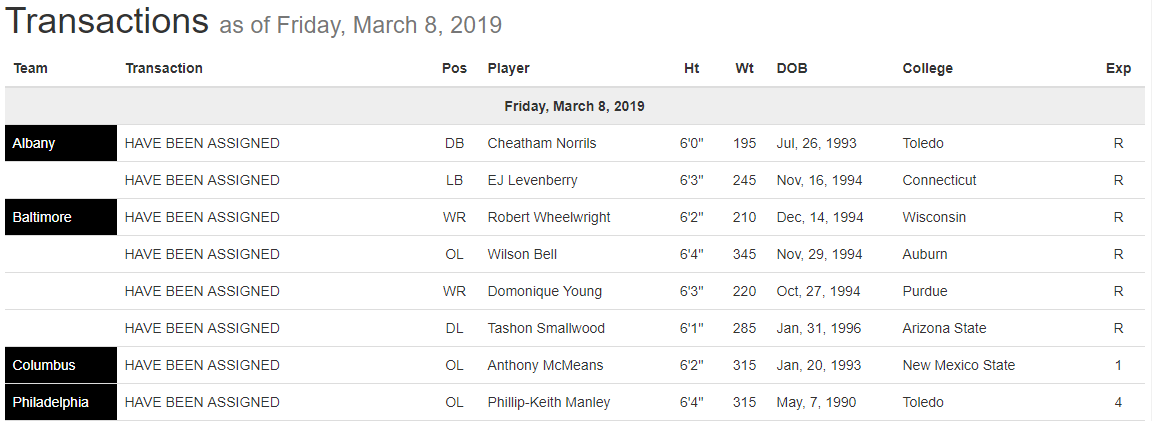Click Domonique Young player name
Image resolution: width=1152 pixels, height=421 pixels.
pos(544,291)
